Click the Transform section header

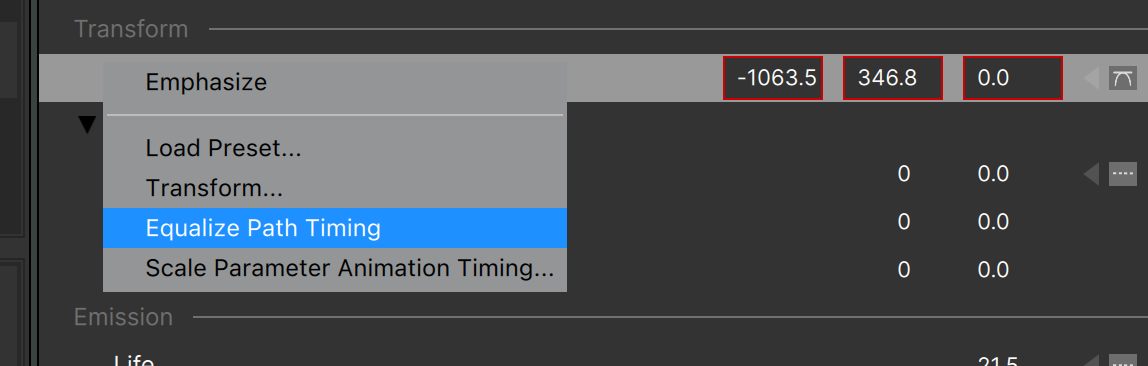131,29
